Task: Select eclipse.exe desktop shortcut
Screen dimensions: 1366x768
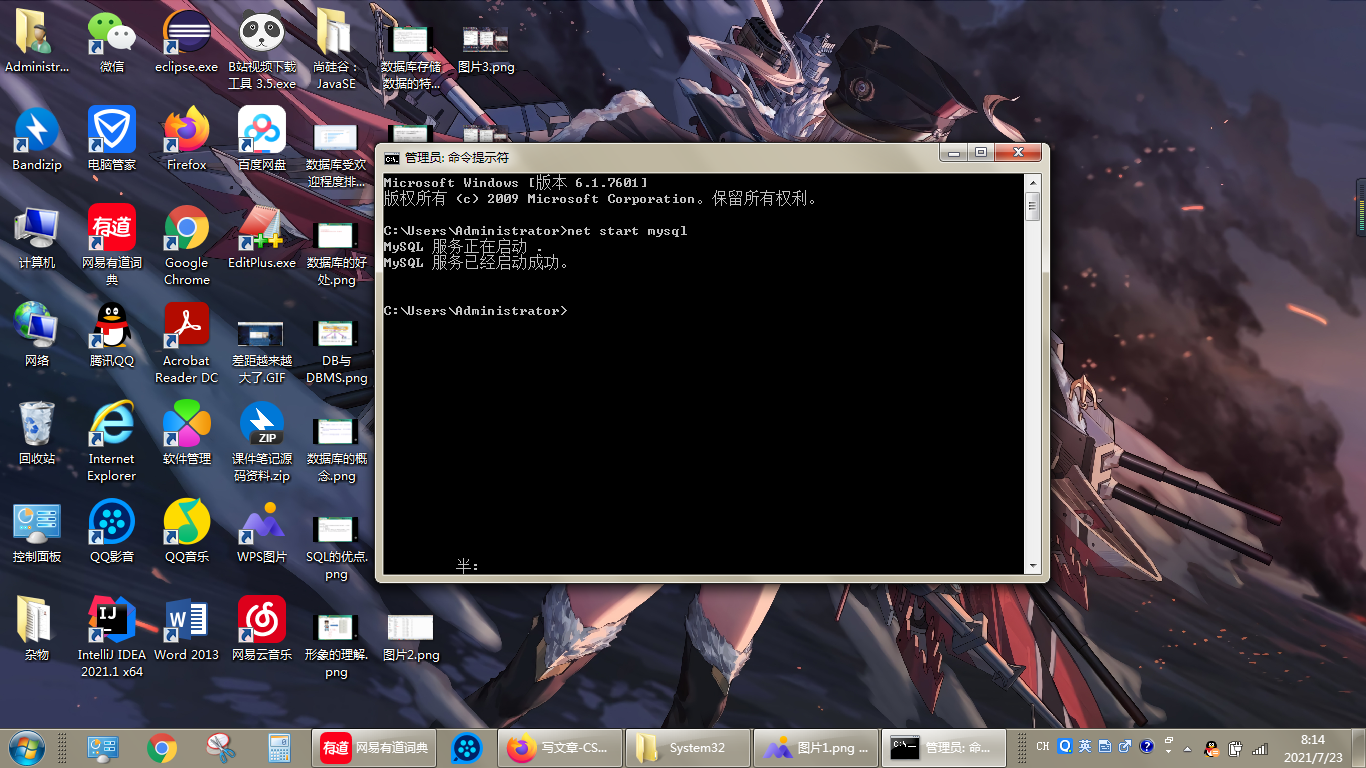Action: [x=187, y=42]
